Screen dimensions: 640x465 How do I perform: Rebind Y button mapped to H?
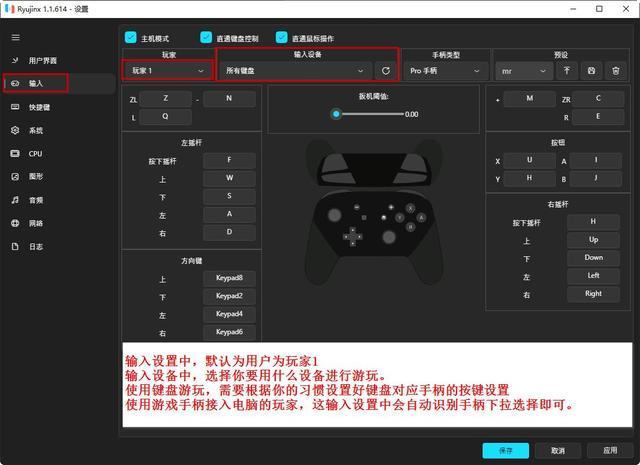pos(529,178)
